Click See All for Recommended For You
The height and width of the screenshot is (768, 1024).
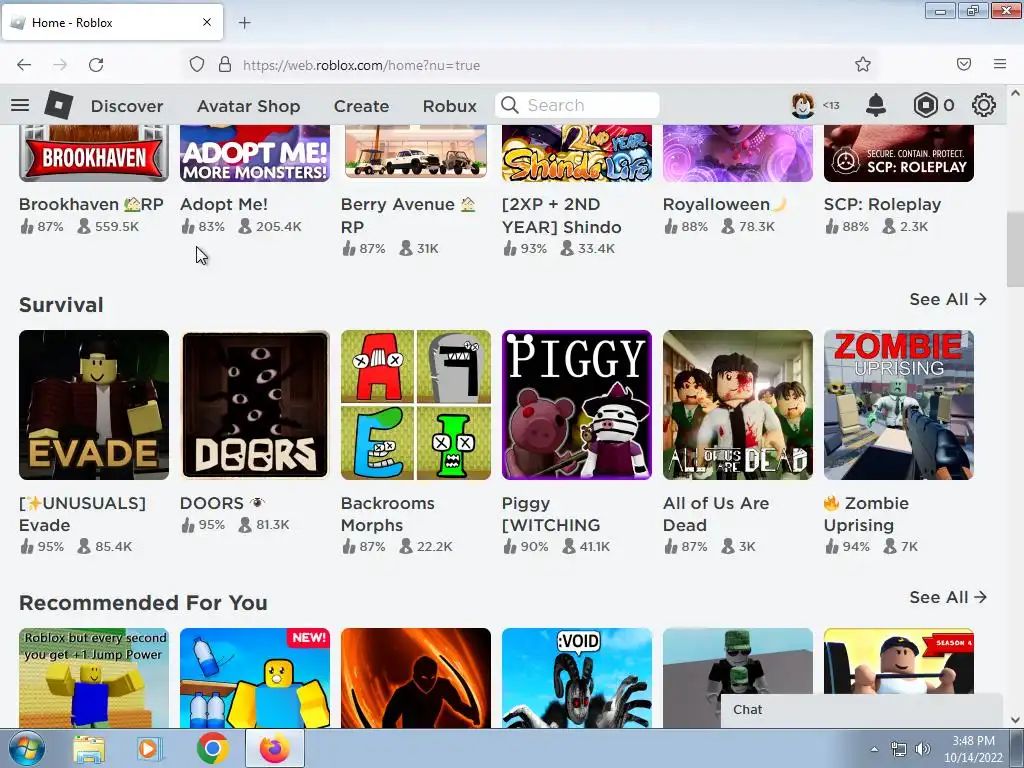pos(948,598)
